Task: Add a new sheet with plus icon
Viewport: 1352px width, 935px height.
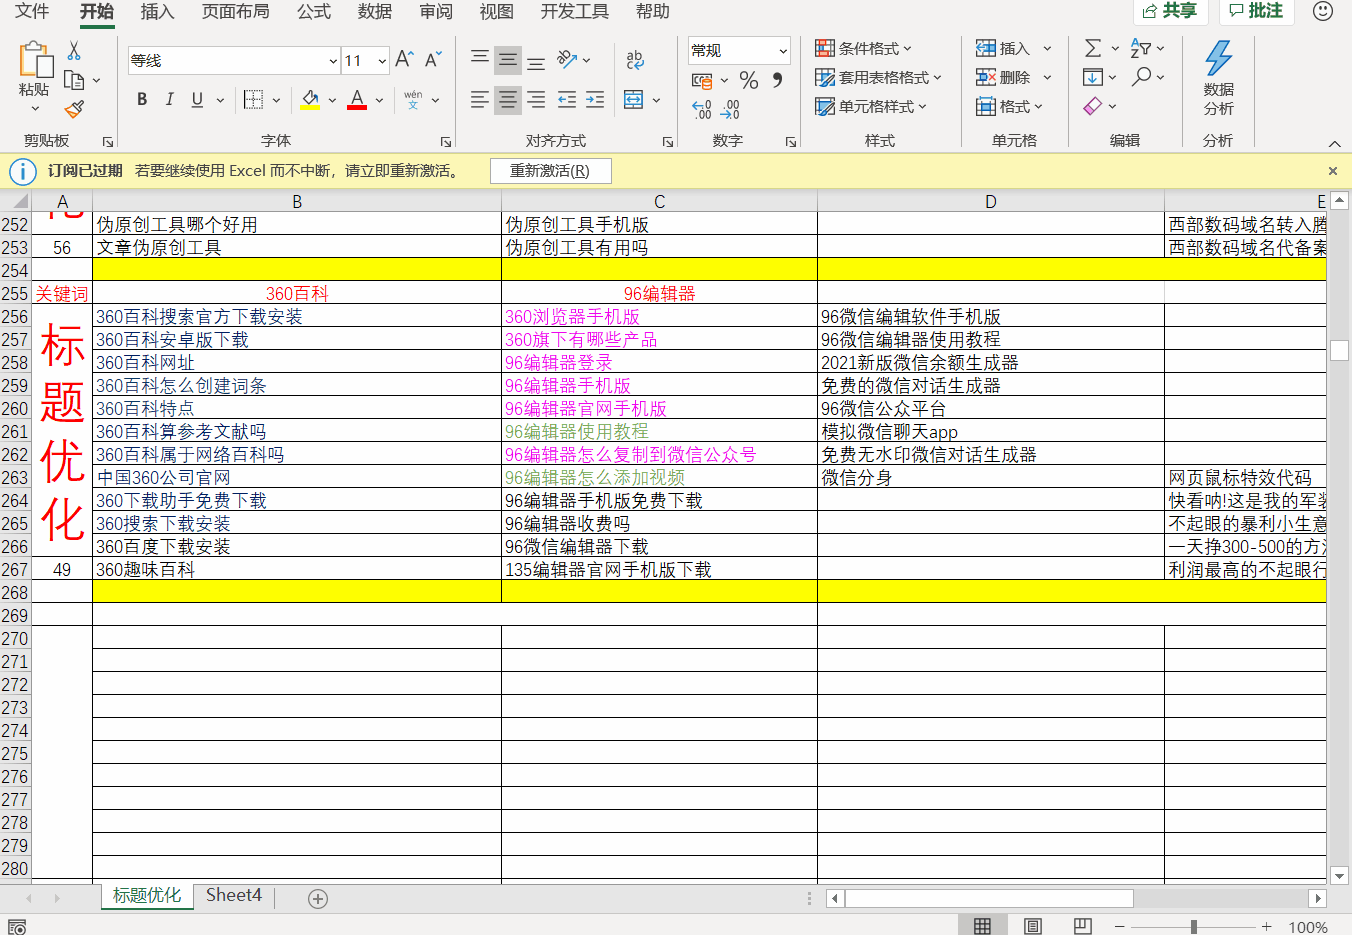Action: tap(318, 899)
